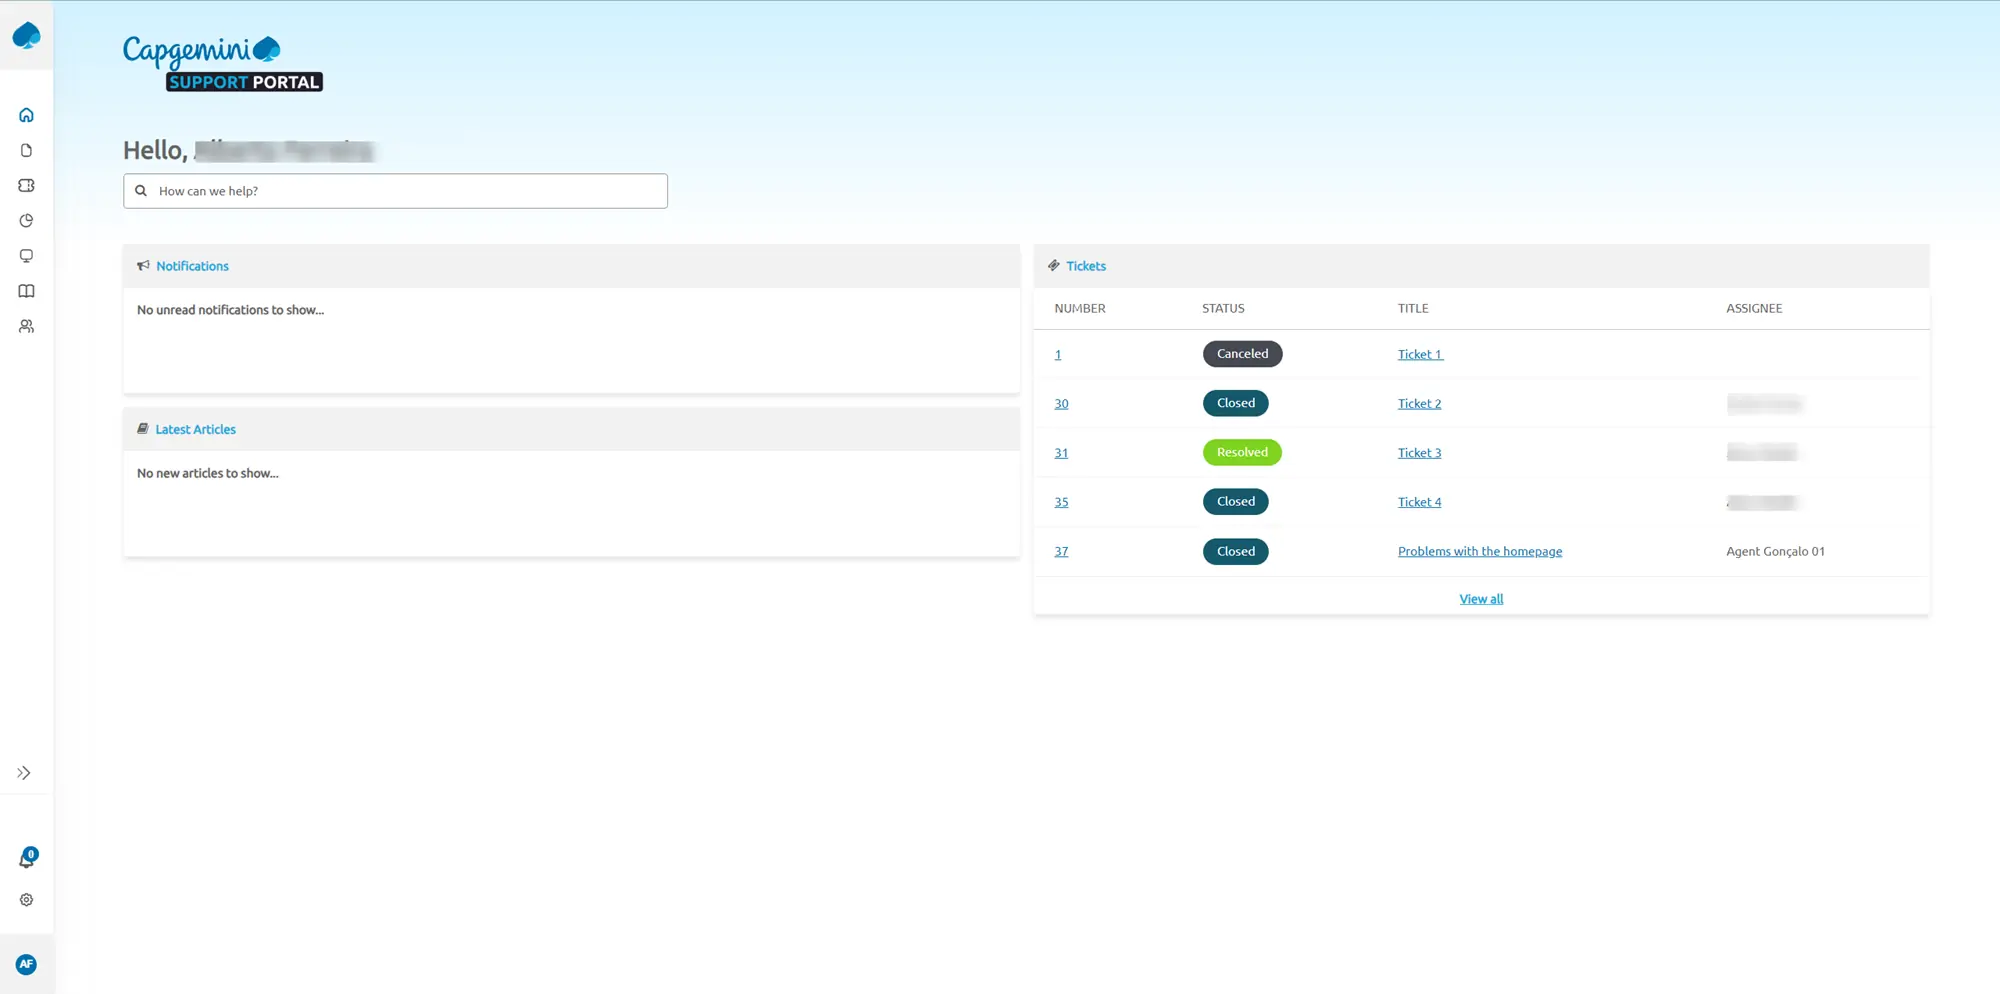Screen dimensions: 2000x994
Task: Open the Notifications panel header
Action: [x=192, y=265]
